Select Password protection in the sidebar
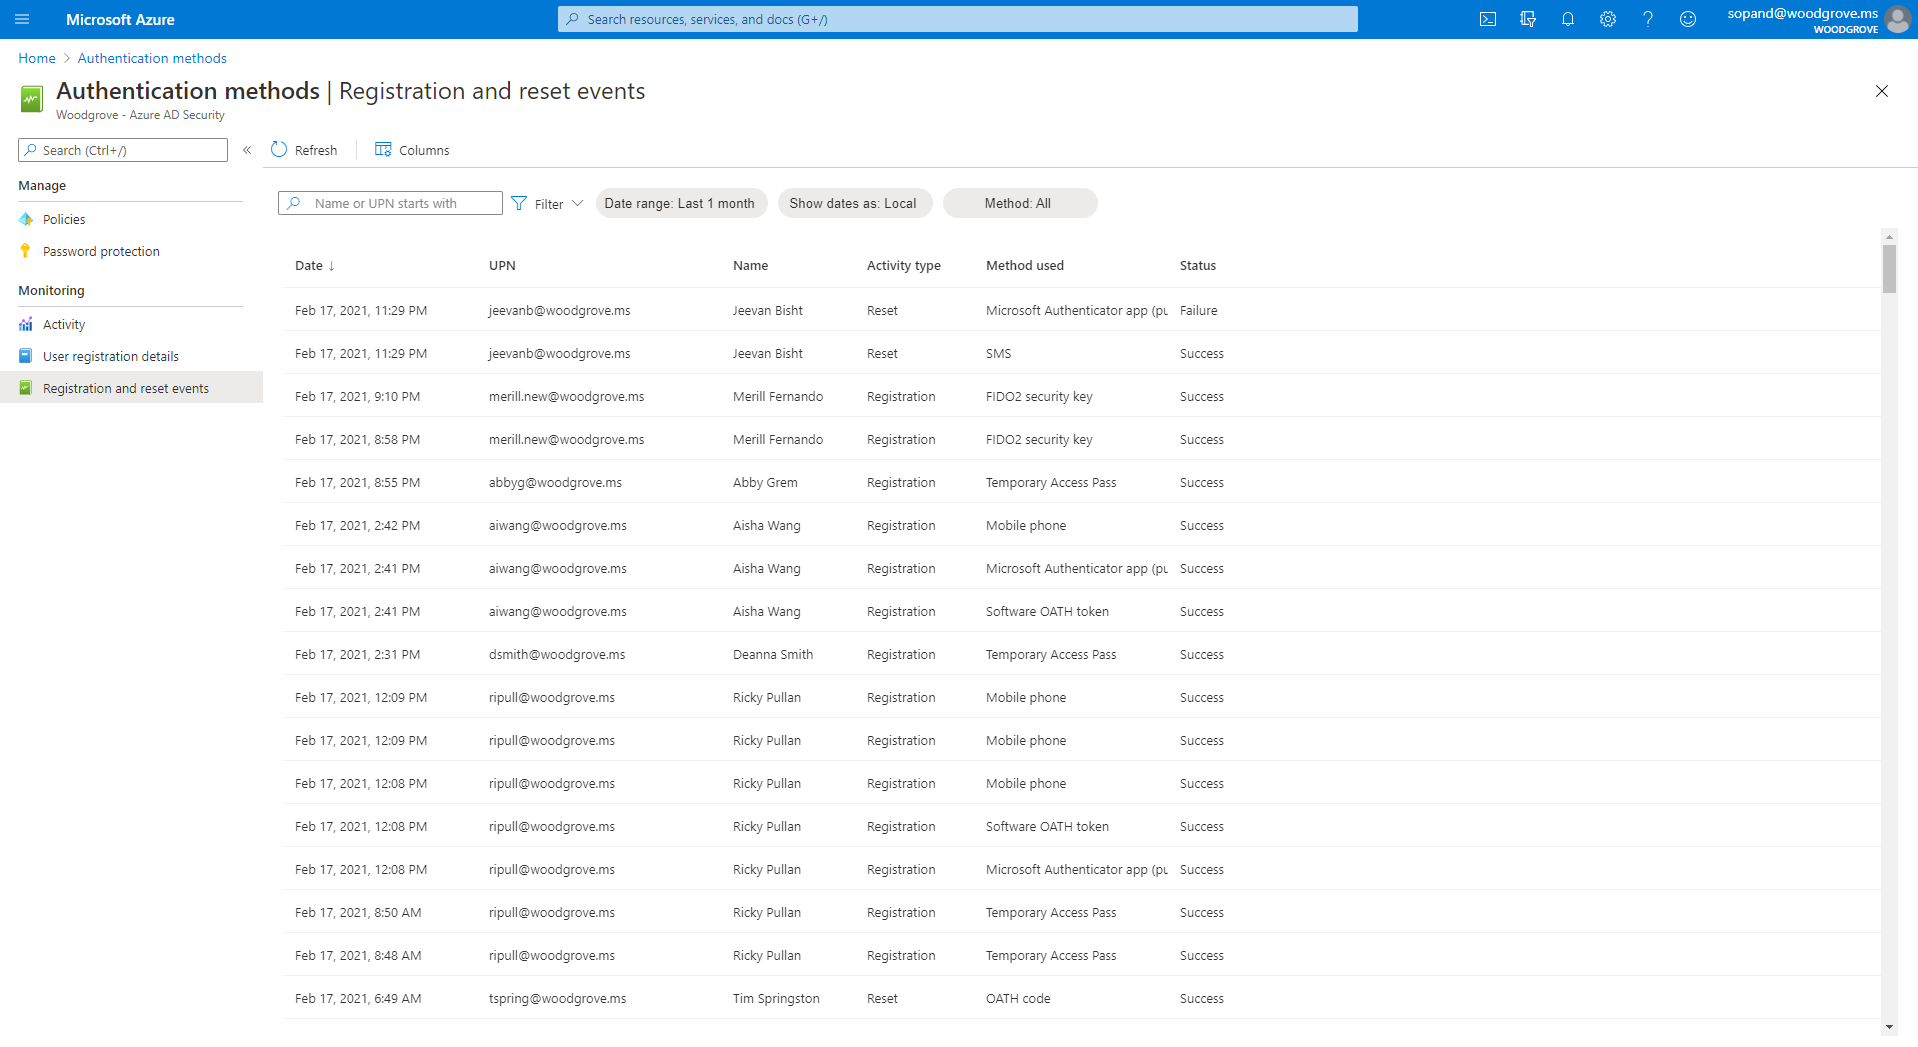Viewport: 1918px width, 1047px height. tap(101, 251)
